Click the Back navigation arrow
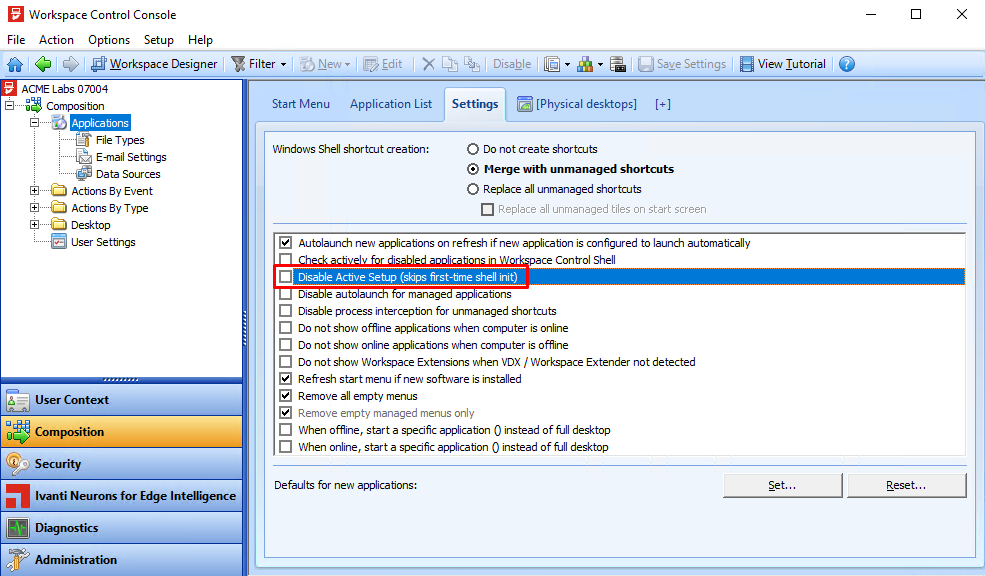Viewport: 985px width, 576px height. (x=42, y=63)
